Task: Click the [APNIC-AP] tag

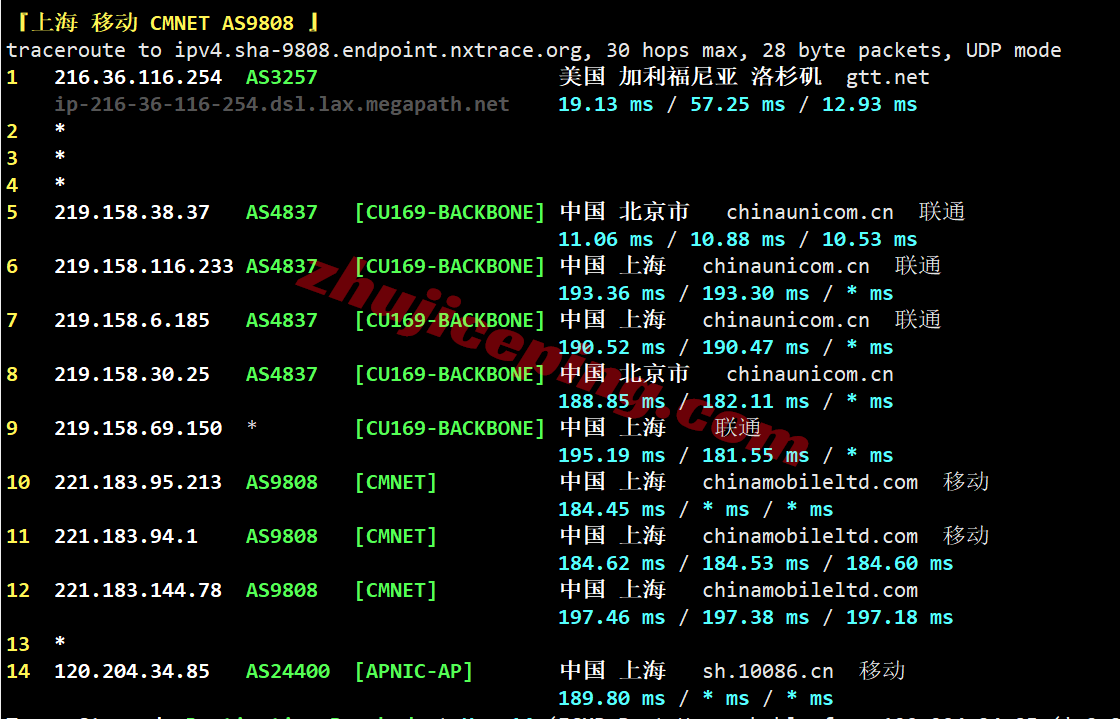Action: point(414,671)
